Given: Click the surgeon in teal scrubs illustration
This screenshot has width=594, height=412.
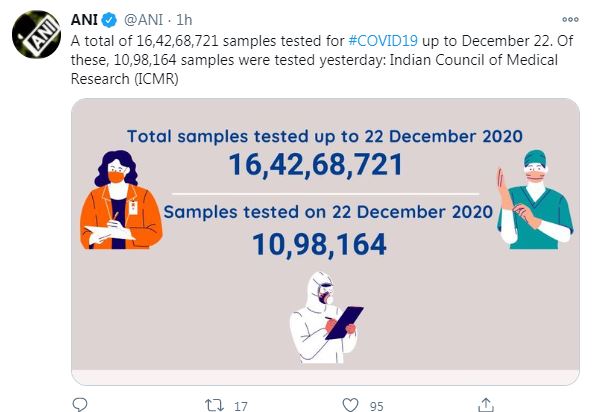Looking at the screenshot, I should pyautogui.click(x=535, y=200).
